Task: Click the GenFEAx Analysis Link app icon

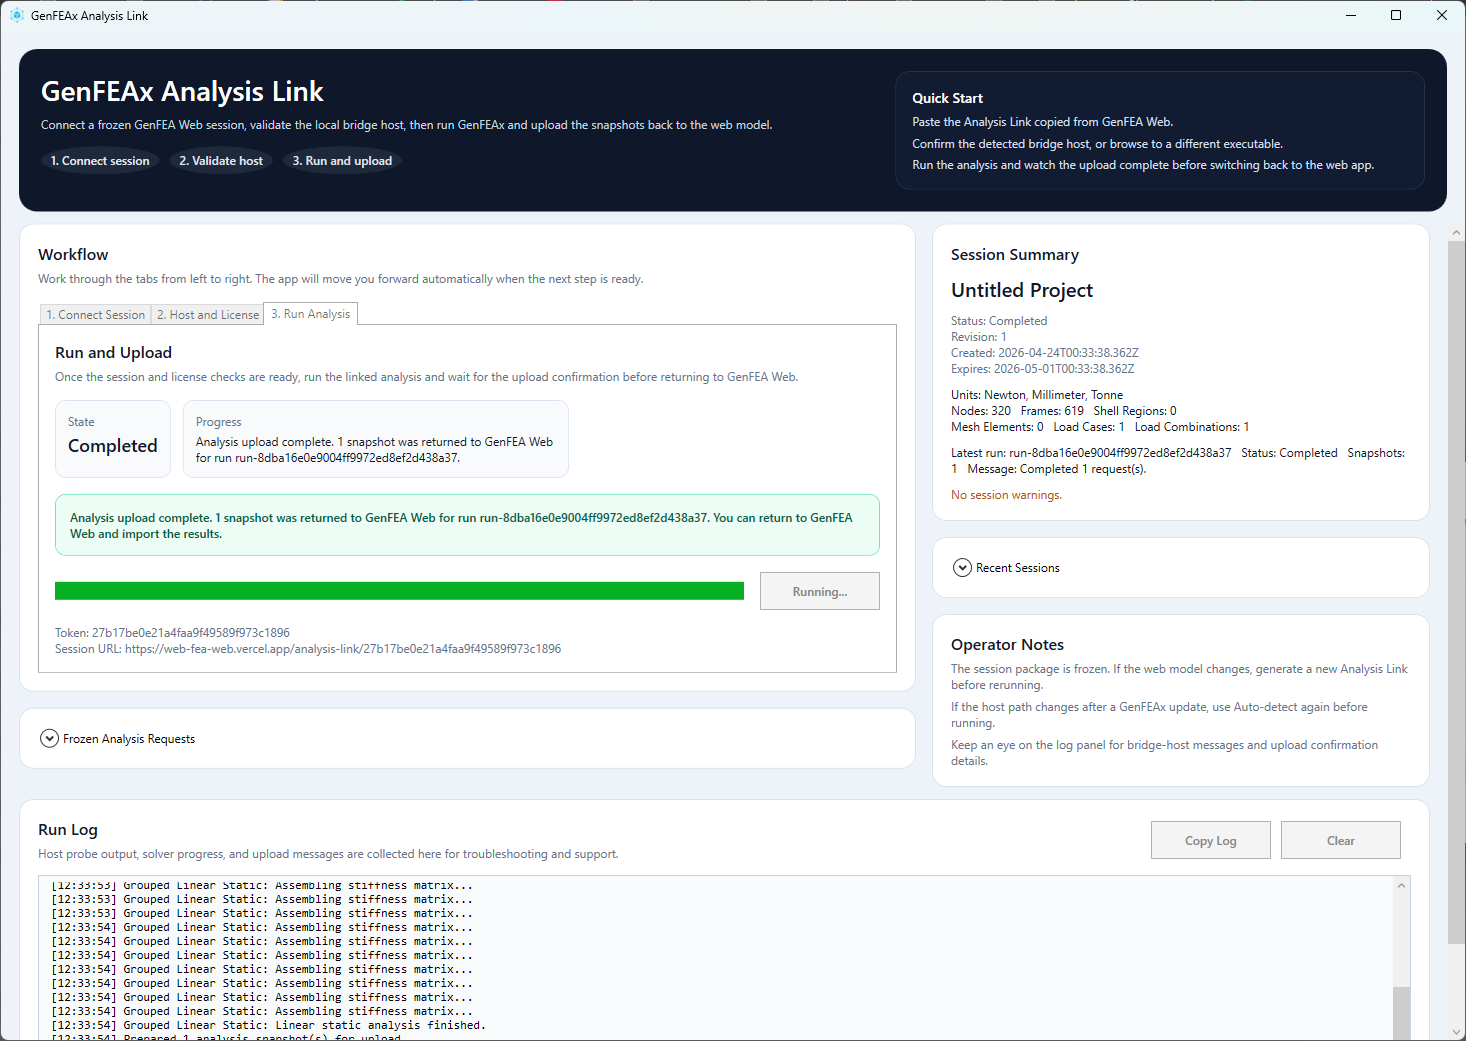Action: [x=16, y=15]
